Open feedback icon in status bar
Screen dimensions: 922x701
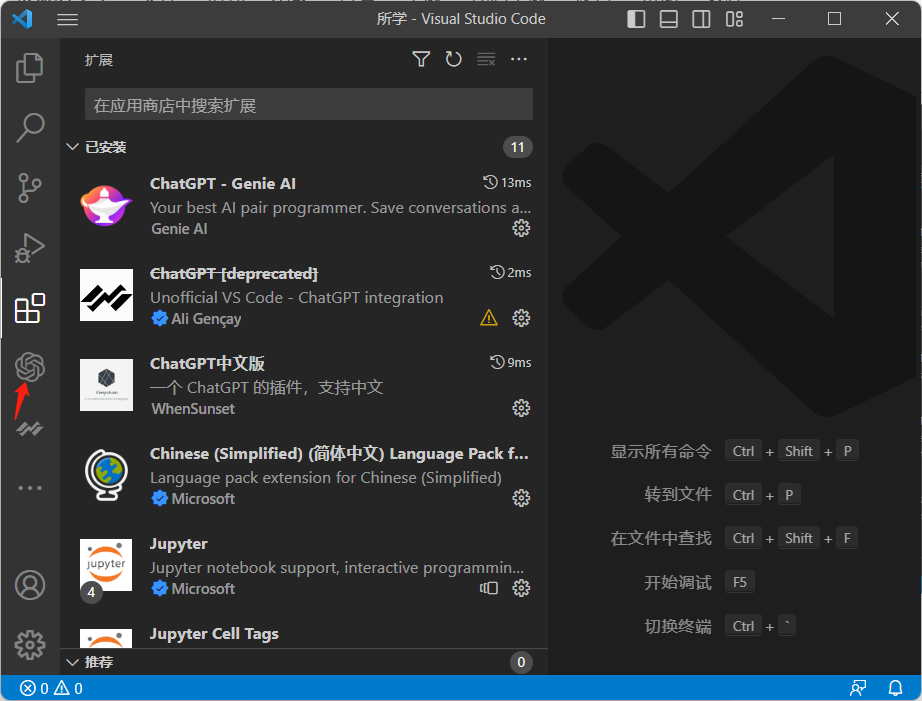858,688
